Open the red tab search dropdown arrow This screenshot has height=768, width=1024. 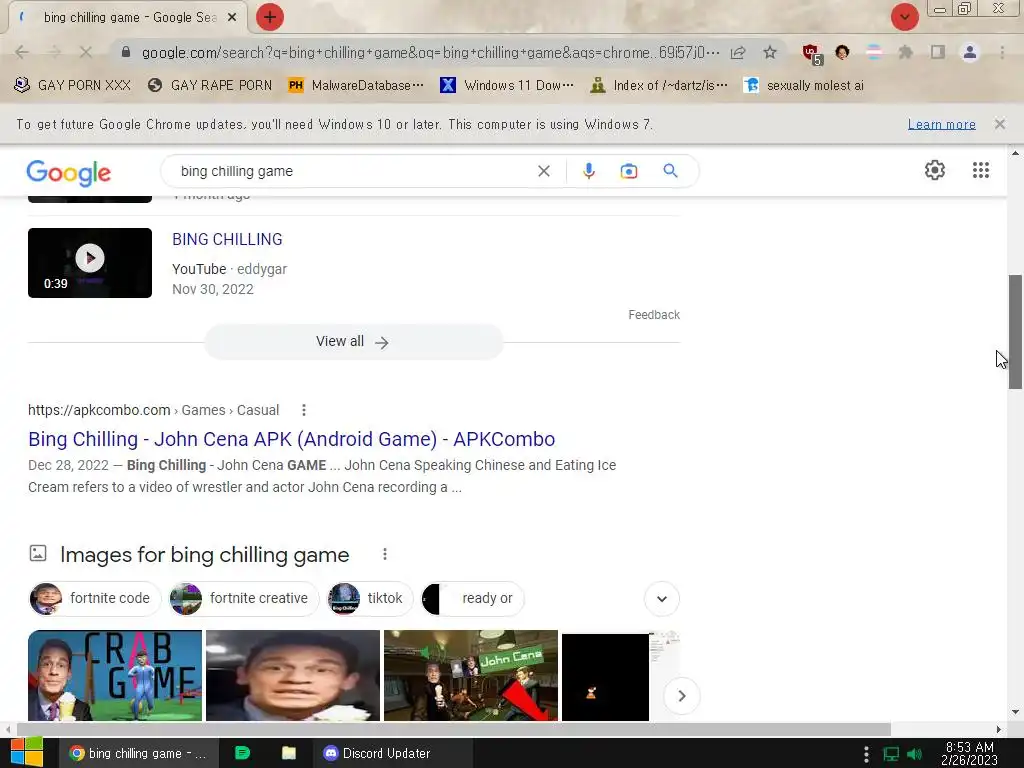point(904,17)
